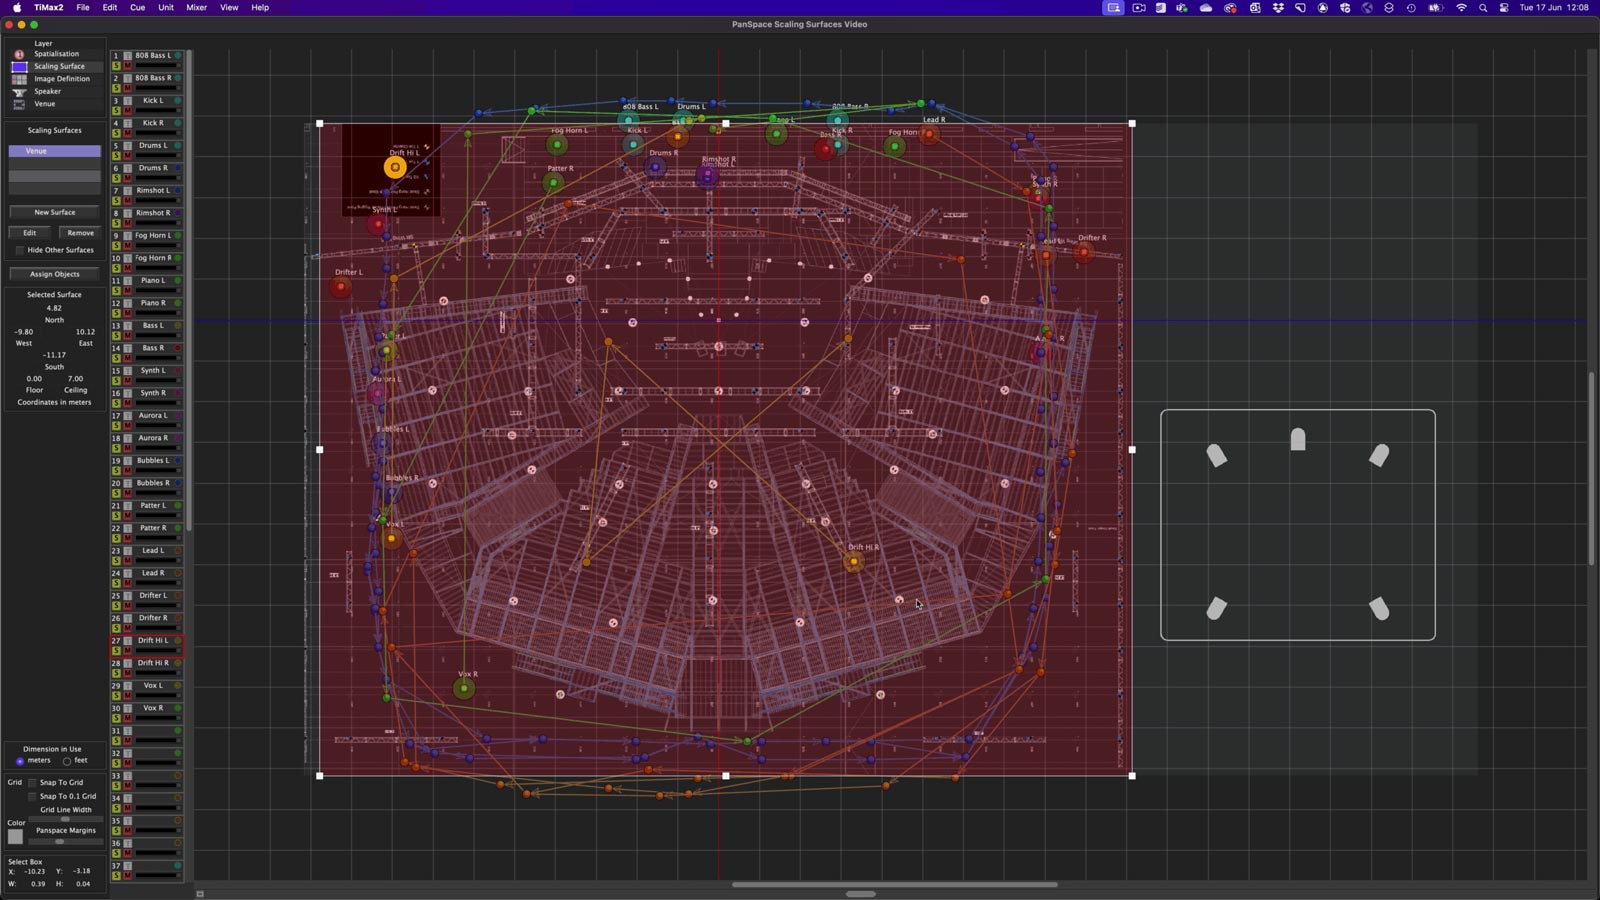Image resolution: width=1600 pixels, height=900 pixels.
Task: Click the Drift Hi L source object
Action: 395,168
